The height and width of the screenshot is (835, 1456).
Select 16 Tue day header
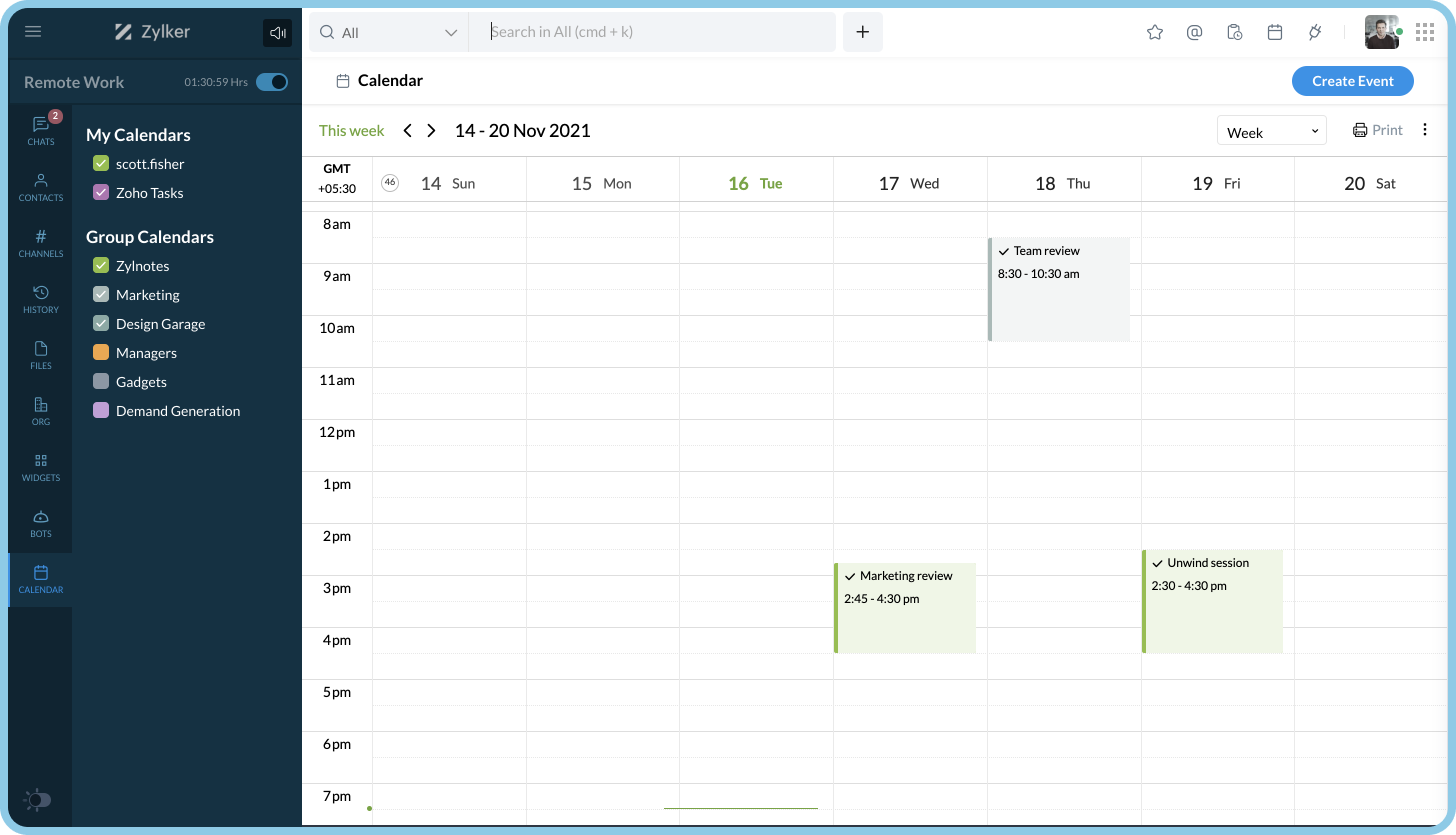coord(756,183)
